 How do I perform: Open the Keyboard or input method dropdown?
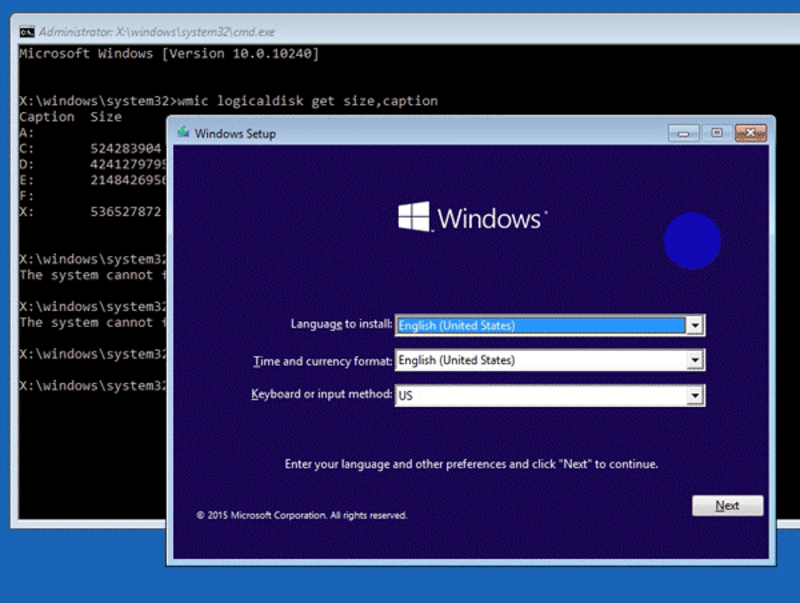point(694,395)
